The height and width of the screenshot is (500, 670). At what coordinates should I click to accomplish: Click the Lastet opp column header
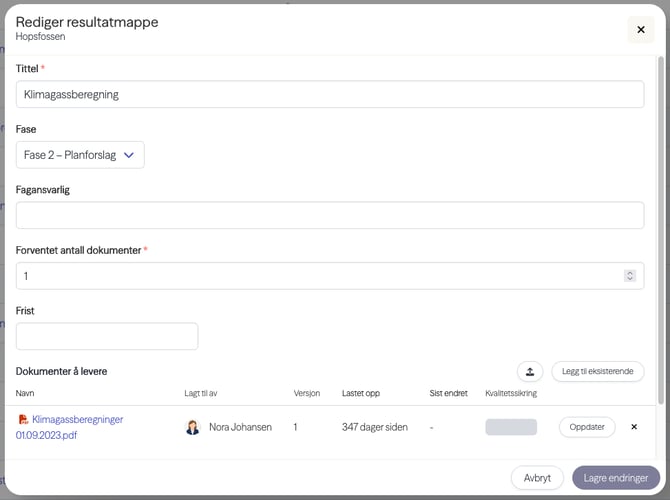[360, 394]
